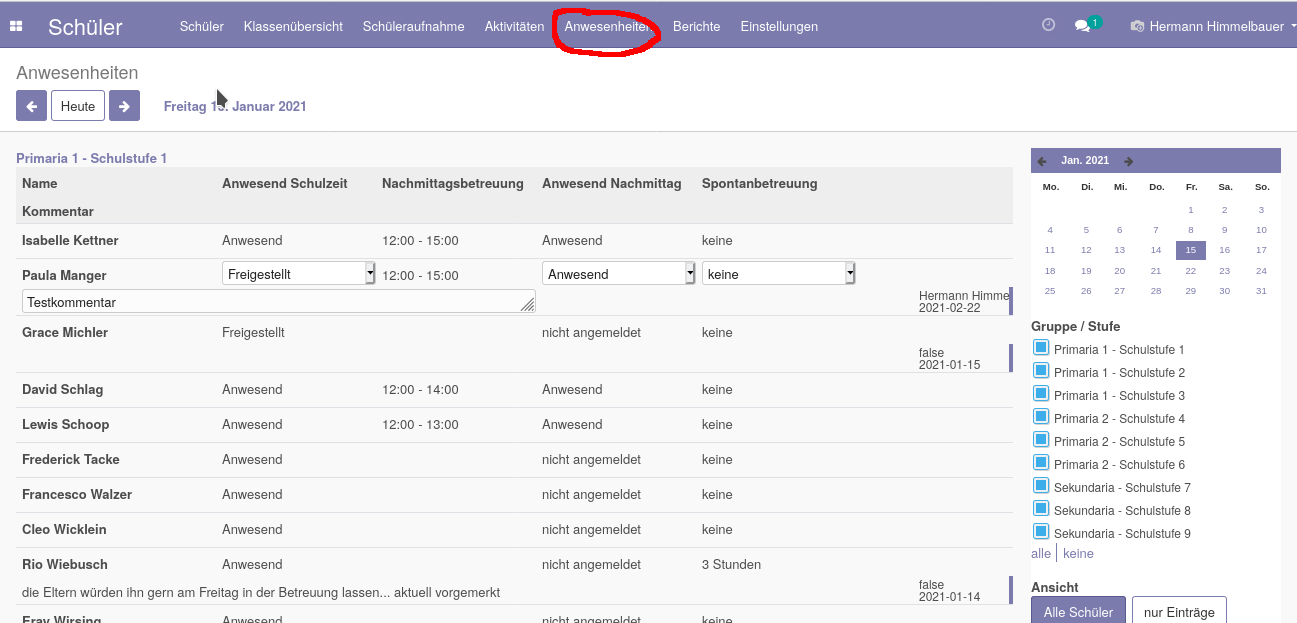This screenshot has width=1297, height=623.
Task: Open Anwesend Nachmittag dropdown for Paula Manger
Action: [x=618, y=274]
